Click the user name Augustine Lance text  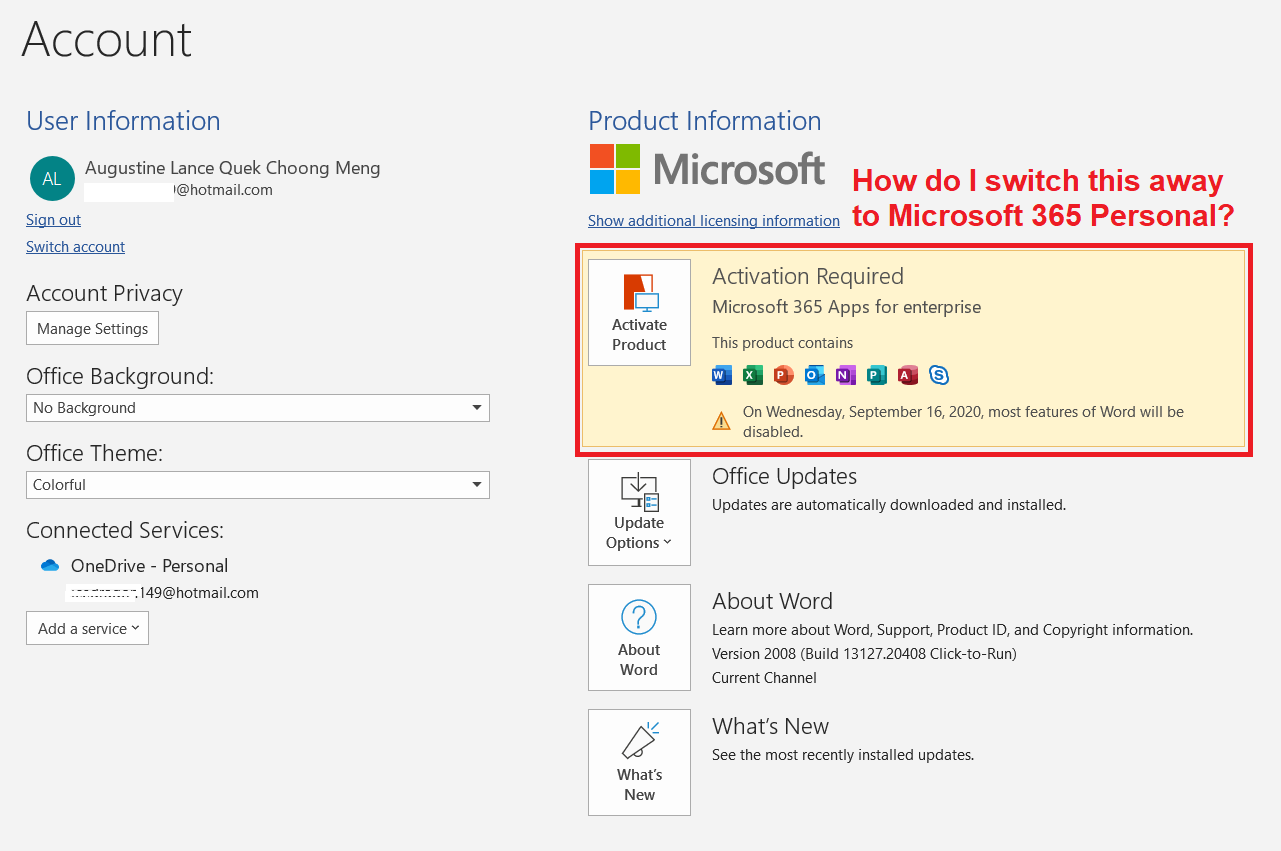tap(233, 168)
